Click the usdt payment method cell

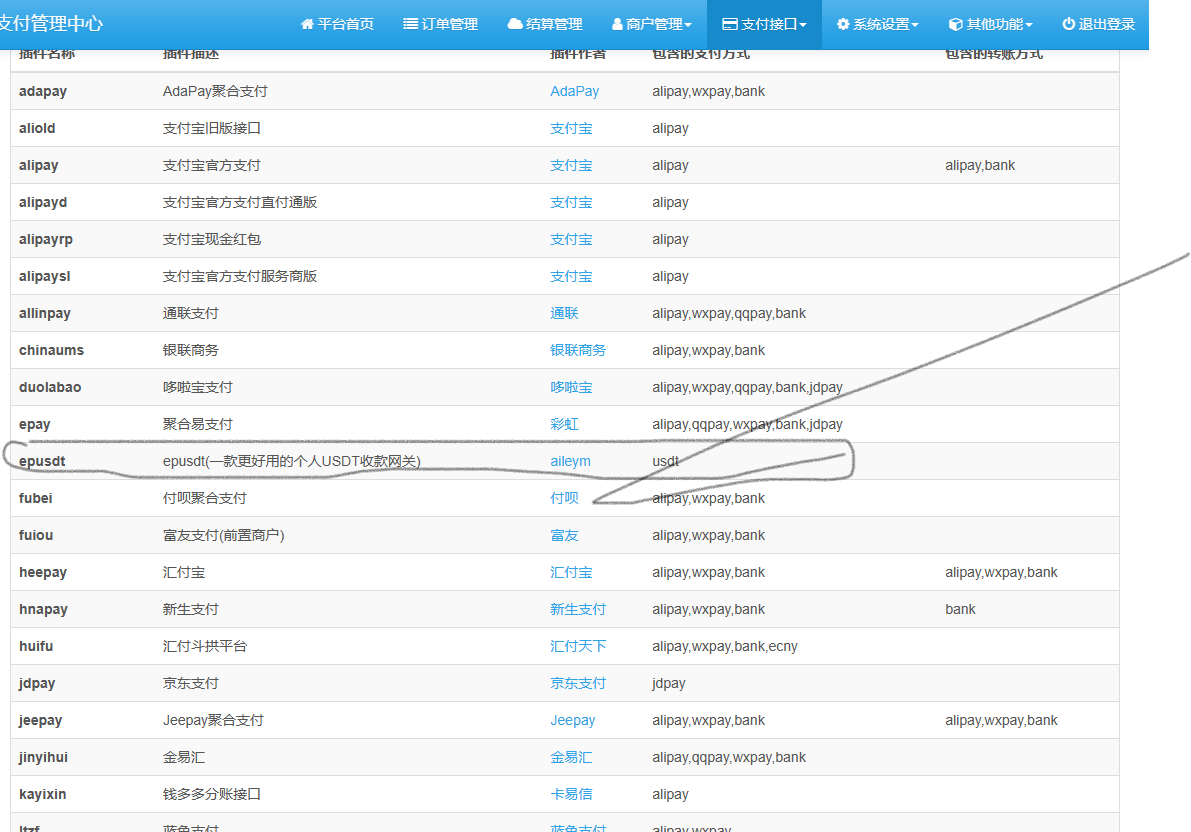pyautogui.click(x=665, y=461)
